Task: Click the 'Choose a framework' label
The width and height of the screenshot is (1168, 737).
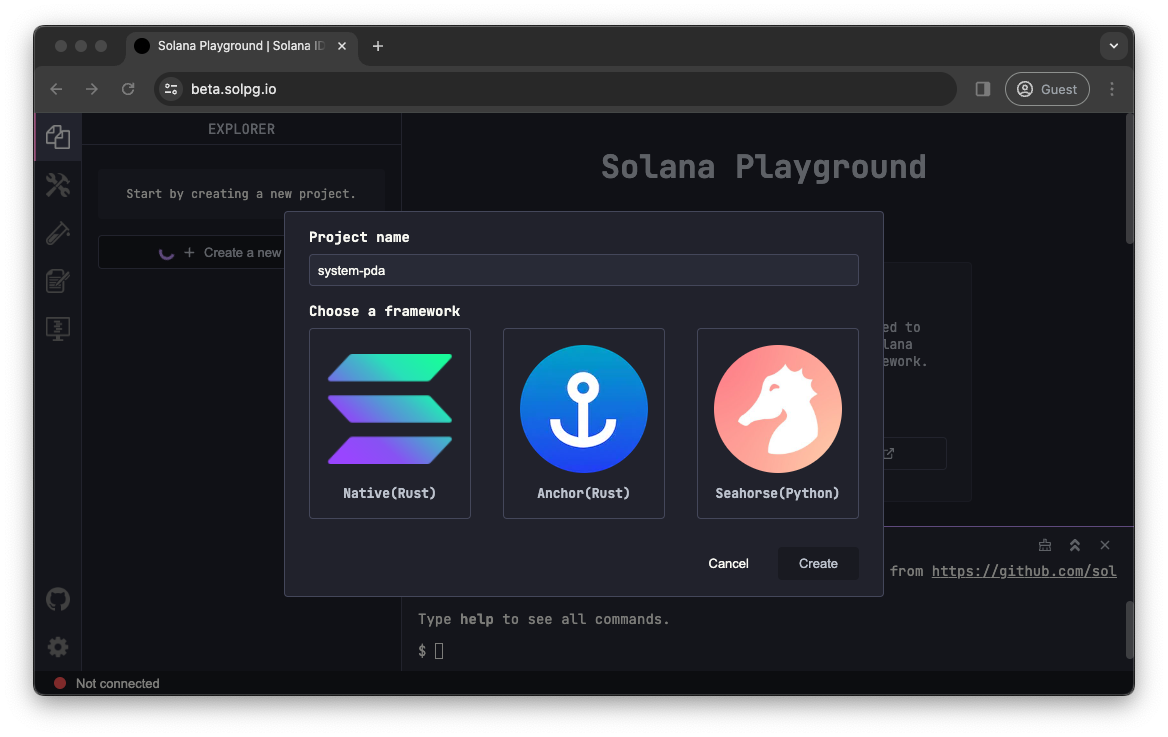Action: tap(384, 311)
